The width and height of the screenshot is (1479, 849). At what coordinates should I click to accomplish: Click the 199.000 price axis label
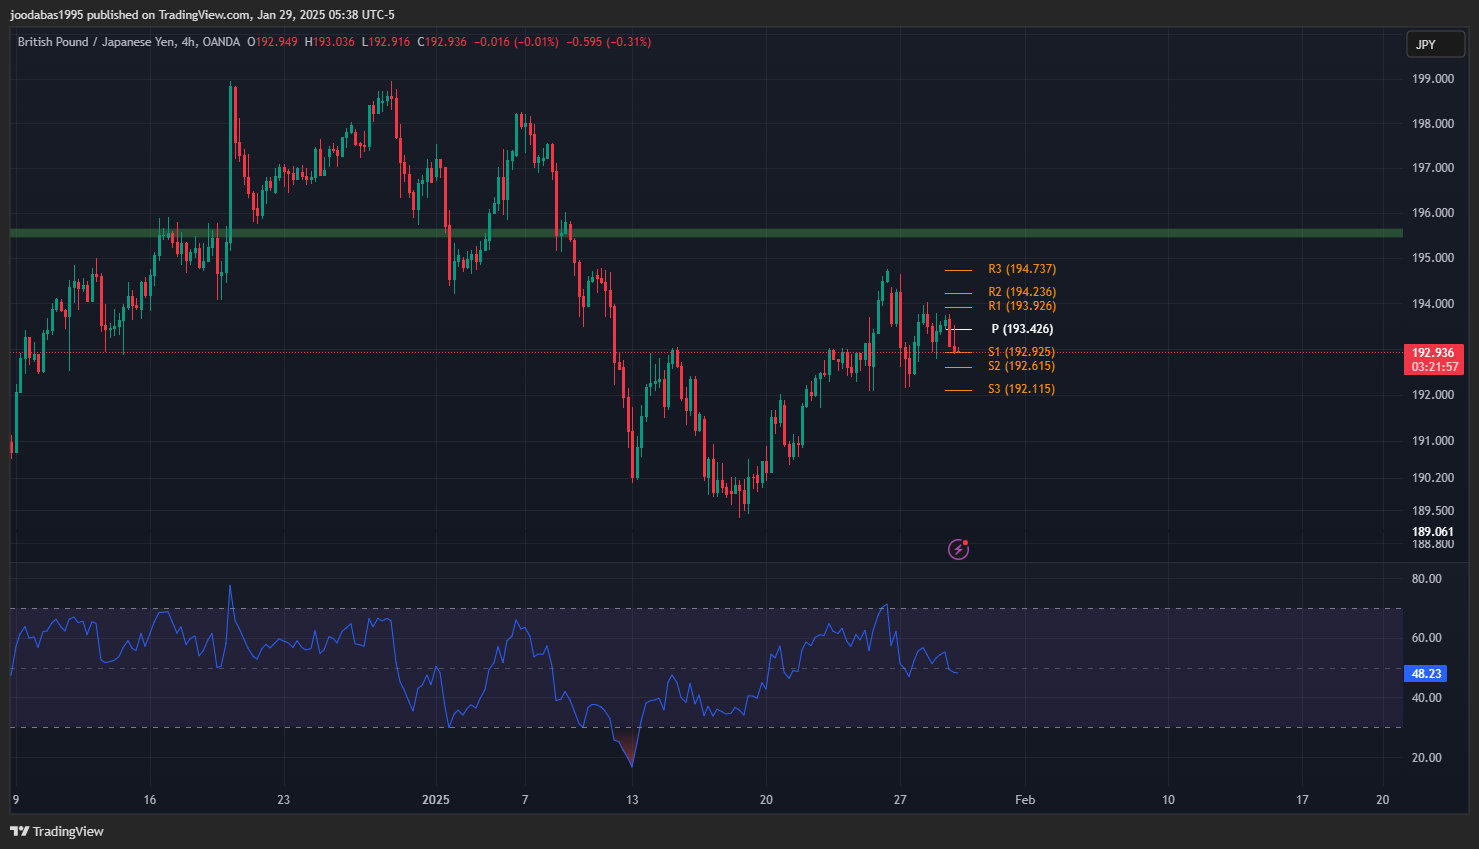click(1432, 78)
